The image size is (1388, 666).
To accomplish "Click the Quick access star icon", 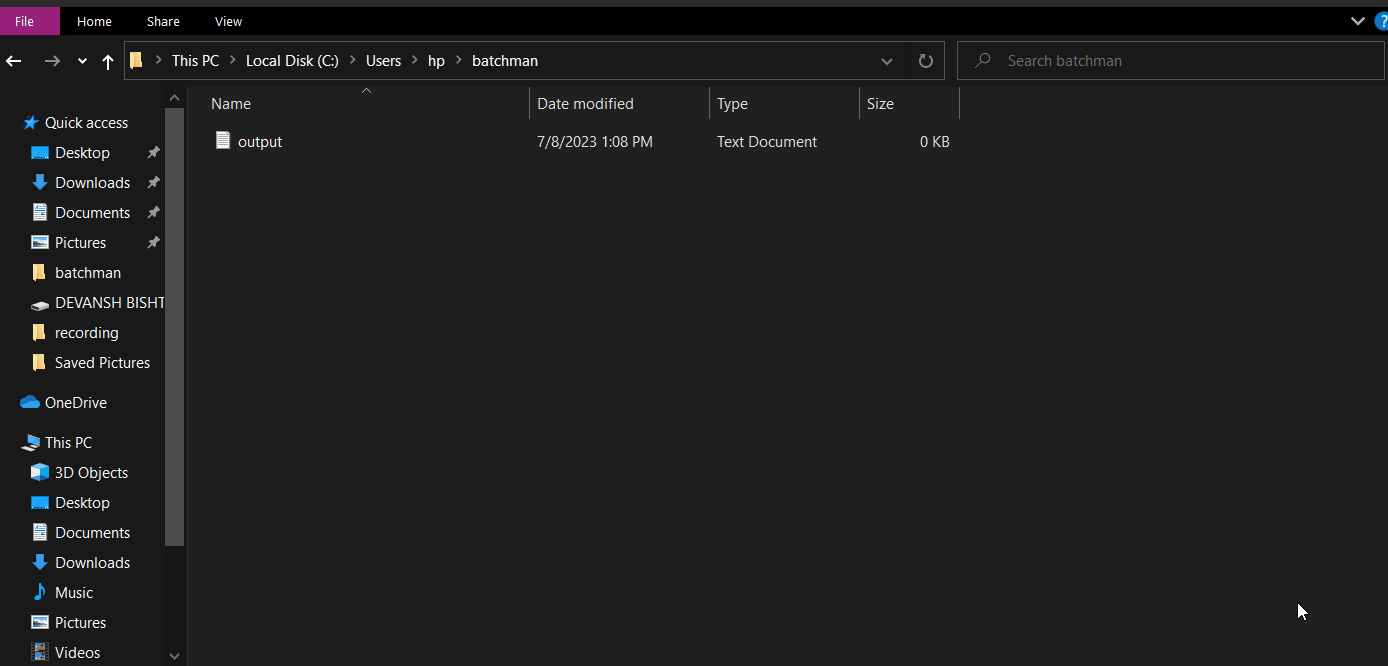I will [x=30, y=122].
